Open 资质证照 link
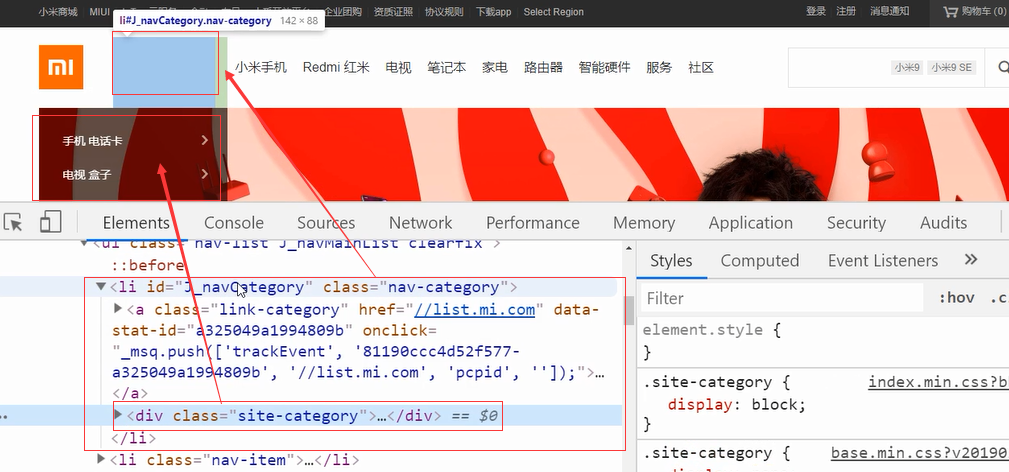 (393, 12)
